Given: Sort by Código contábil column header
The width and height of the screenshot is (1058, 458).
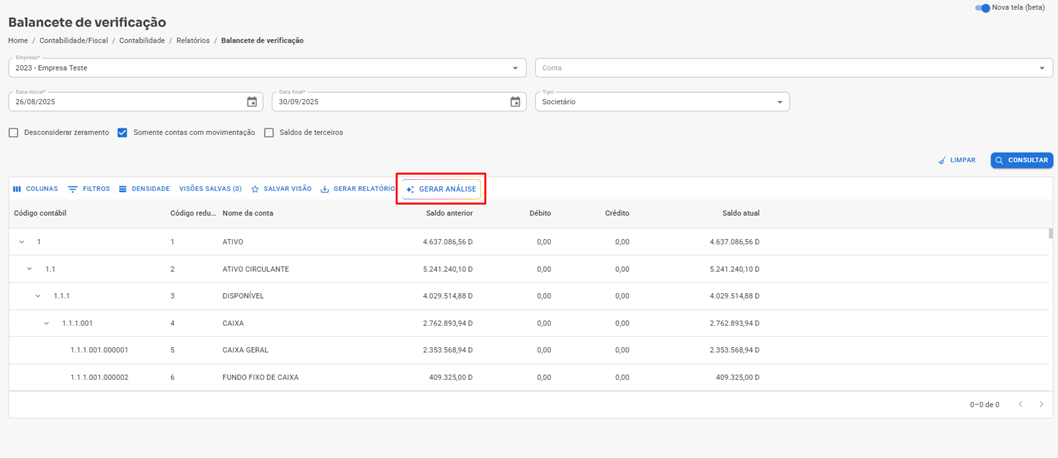Looking at the screenshot, I should [40, 213].
